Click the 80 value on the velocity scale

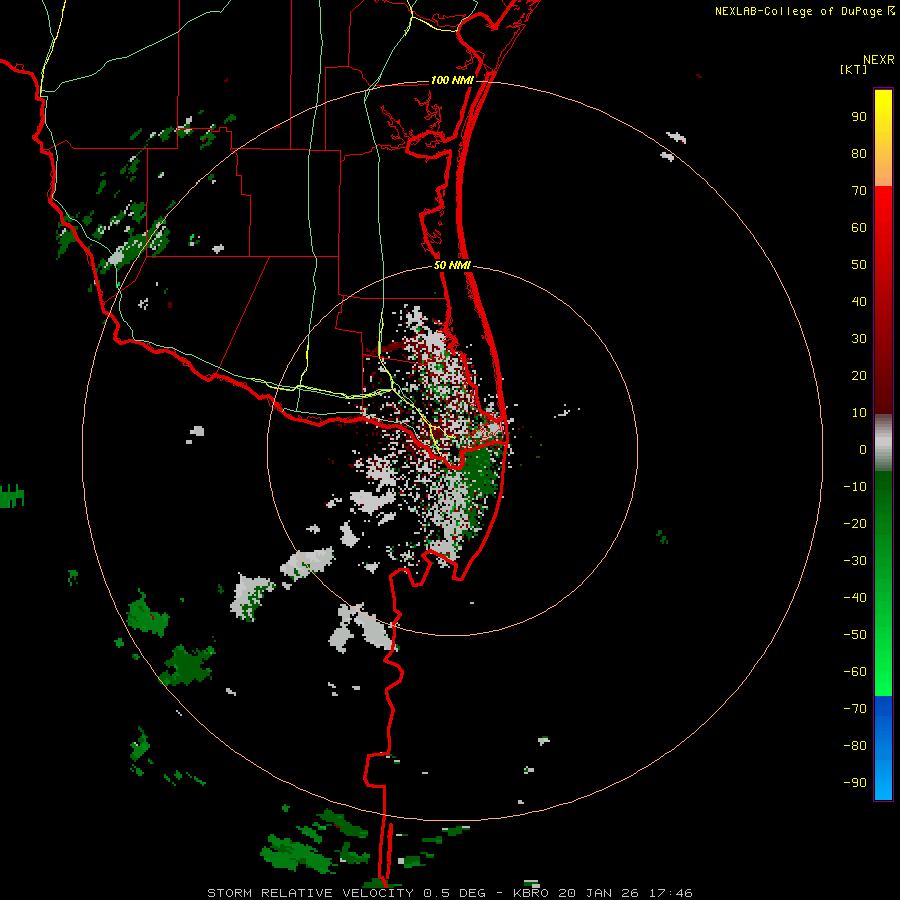859,153
